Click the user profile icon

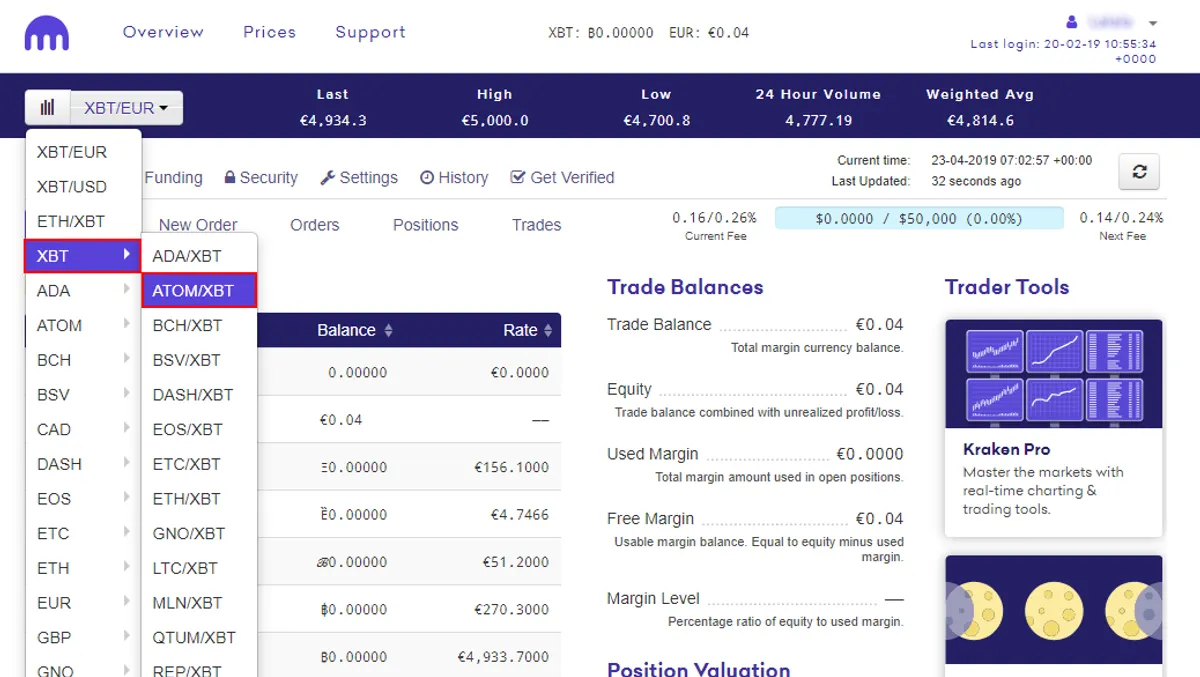point(1072,22)
